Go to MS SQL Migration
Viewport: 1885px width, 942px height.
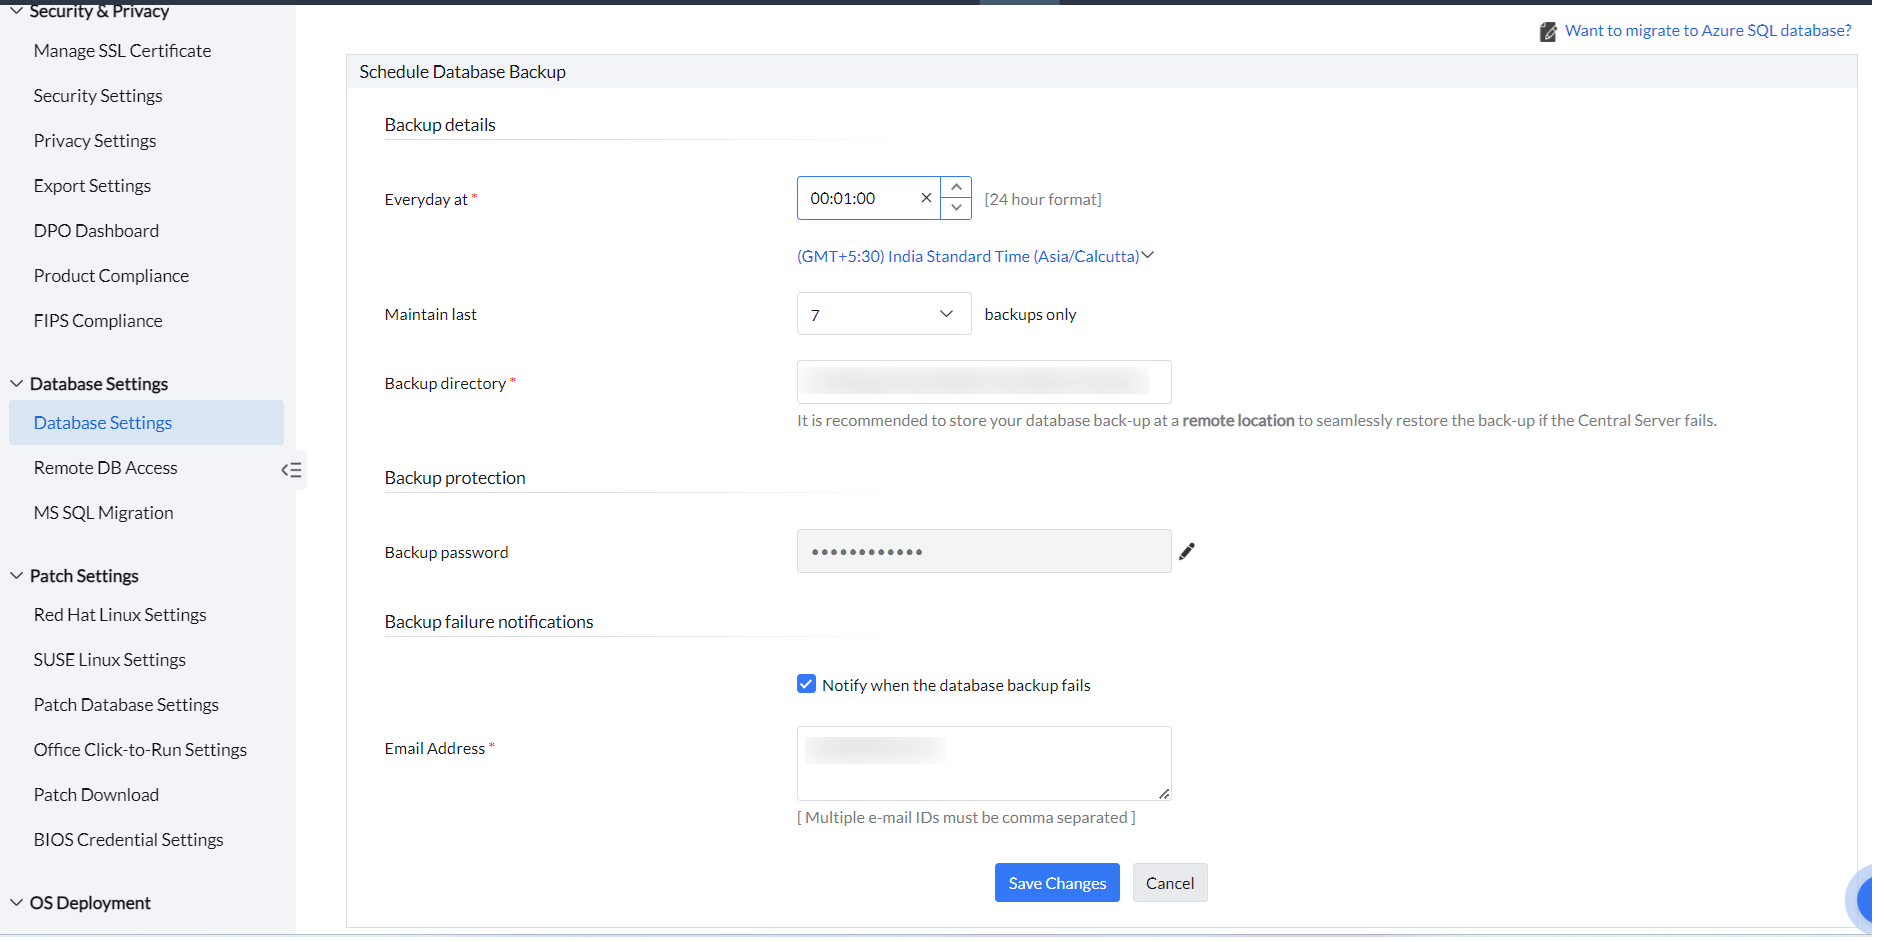click(103, 513)
